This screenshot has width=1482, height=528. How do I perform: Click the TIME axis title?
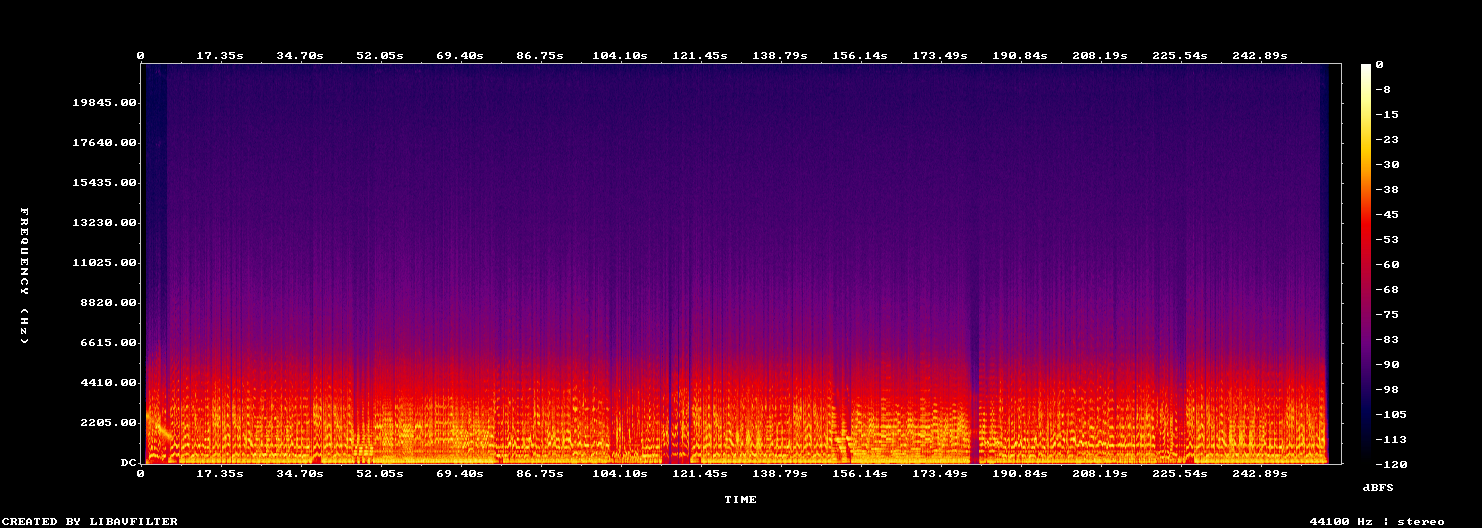click(x=741, y=499)
